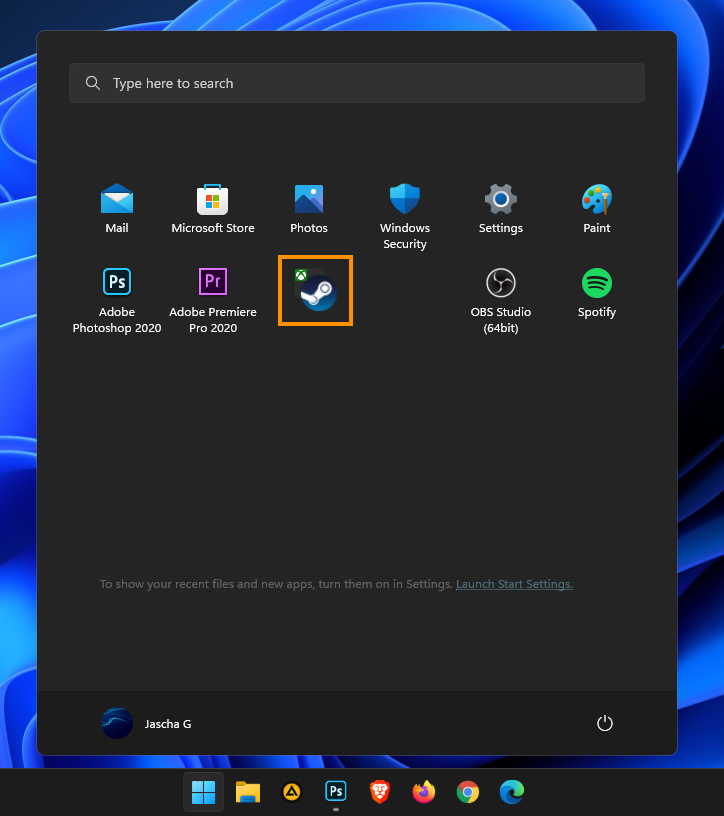Open Launch Start Settings link

(514, 584)
